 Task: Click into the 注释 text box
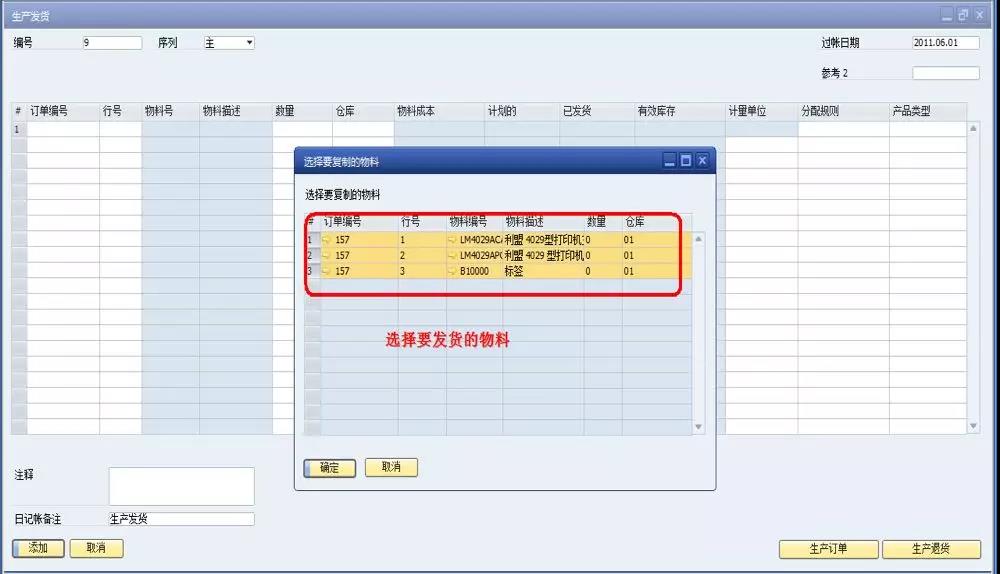coord(181,486)
